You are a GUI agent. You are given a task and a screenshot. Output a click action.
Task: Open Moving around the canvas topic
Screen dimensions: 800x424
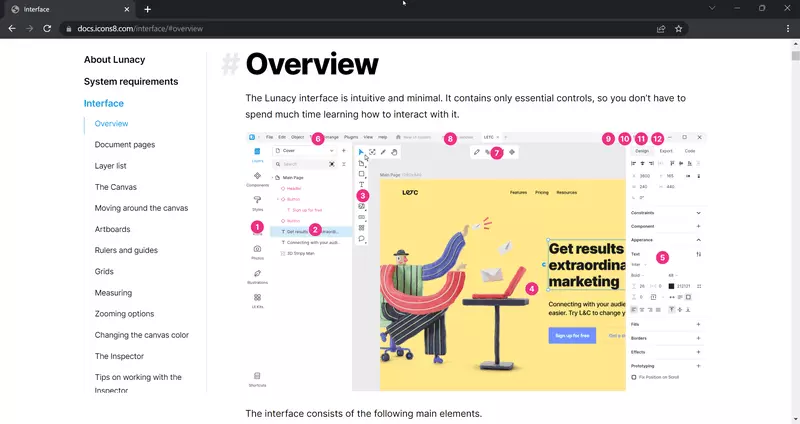point(141,208)
